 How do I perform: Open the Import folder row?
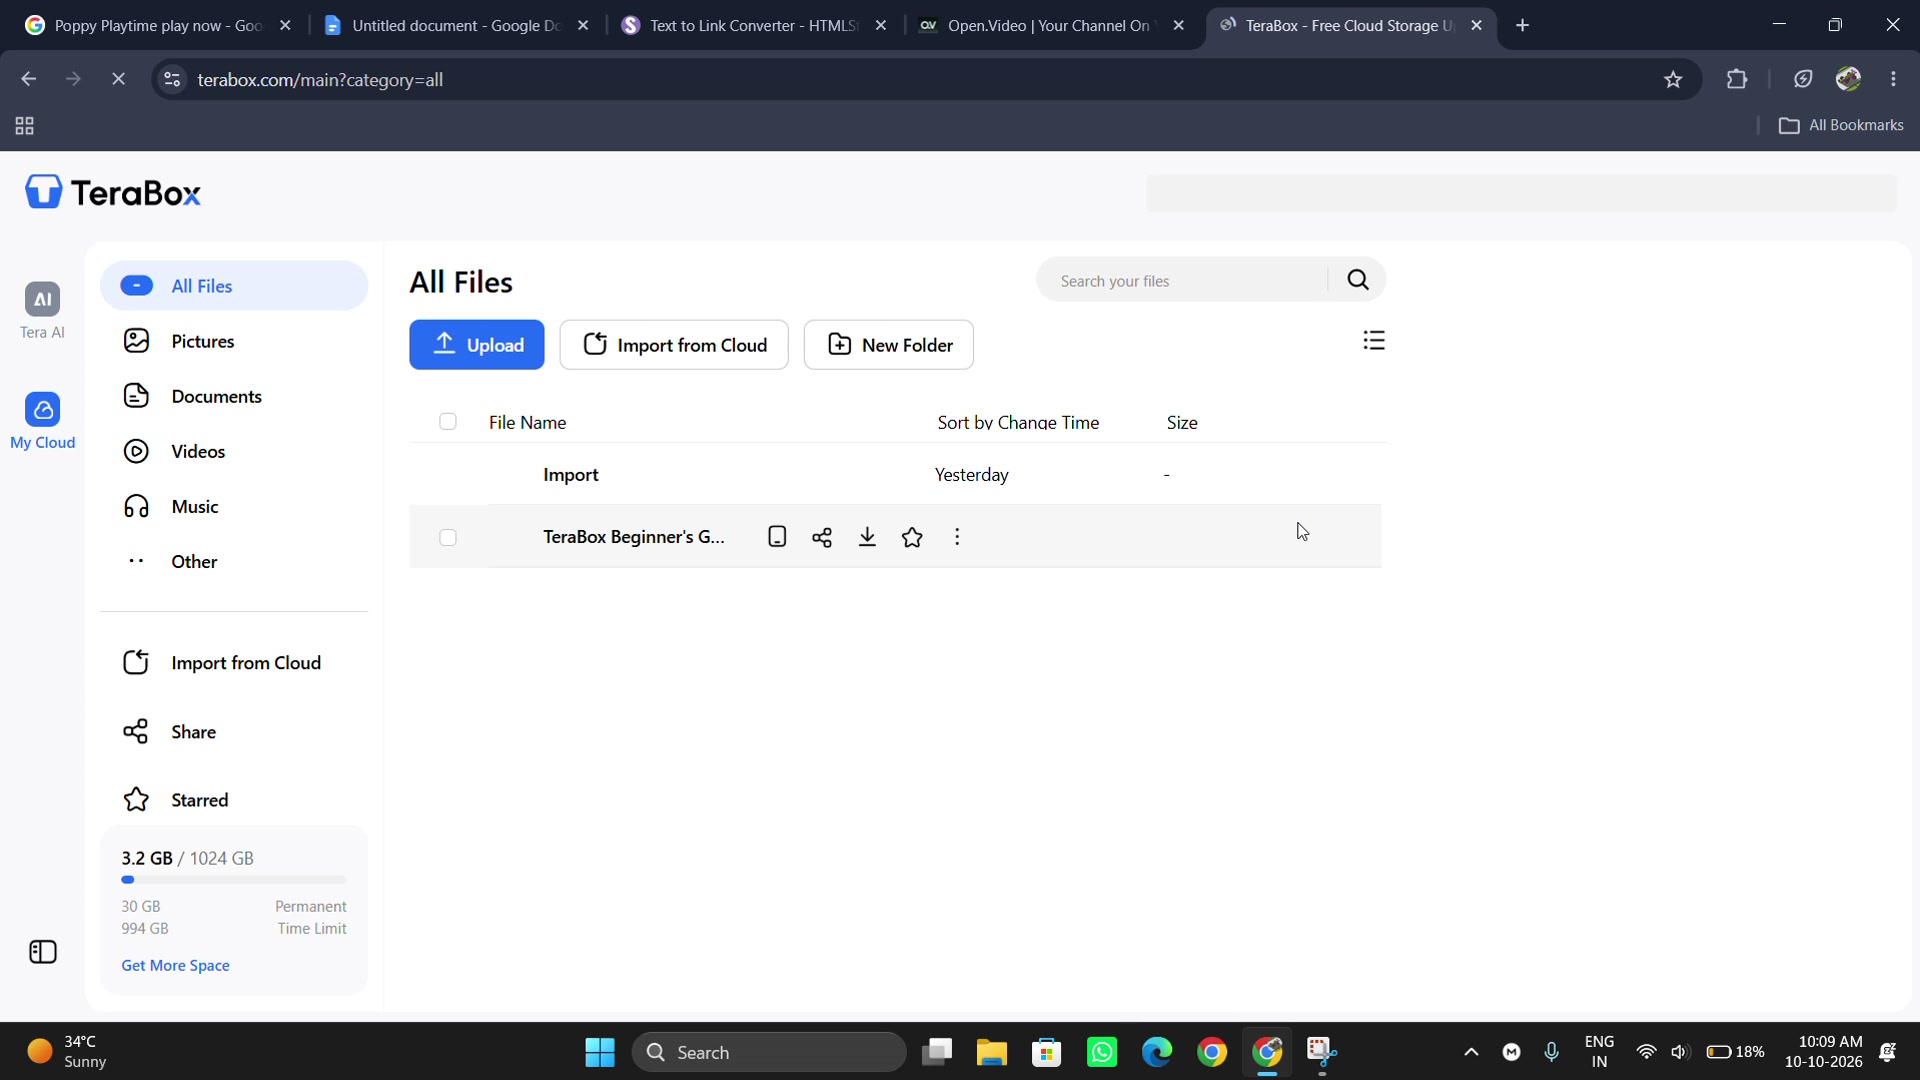point(897,475)
